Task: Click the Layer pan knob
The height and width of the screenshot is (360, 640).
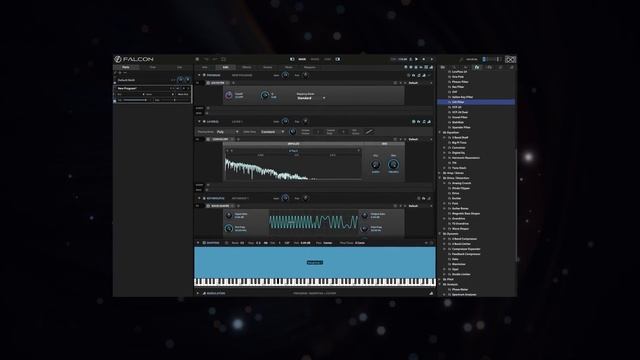Action: pos(305,121)
